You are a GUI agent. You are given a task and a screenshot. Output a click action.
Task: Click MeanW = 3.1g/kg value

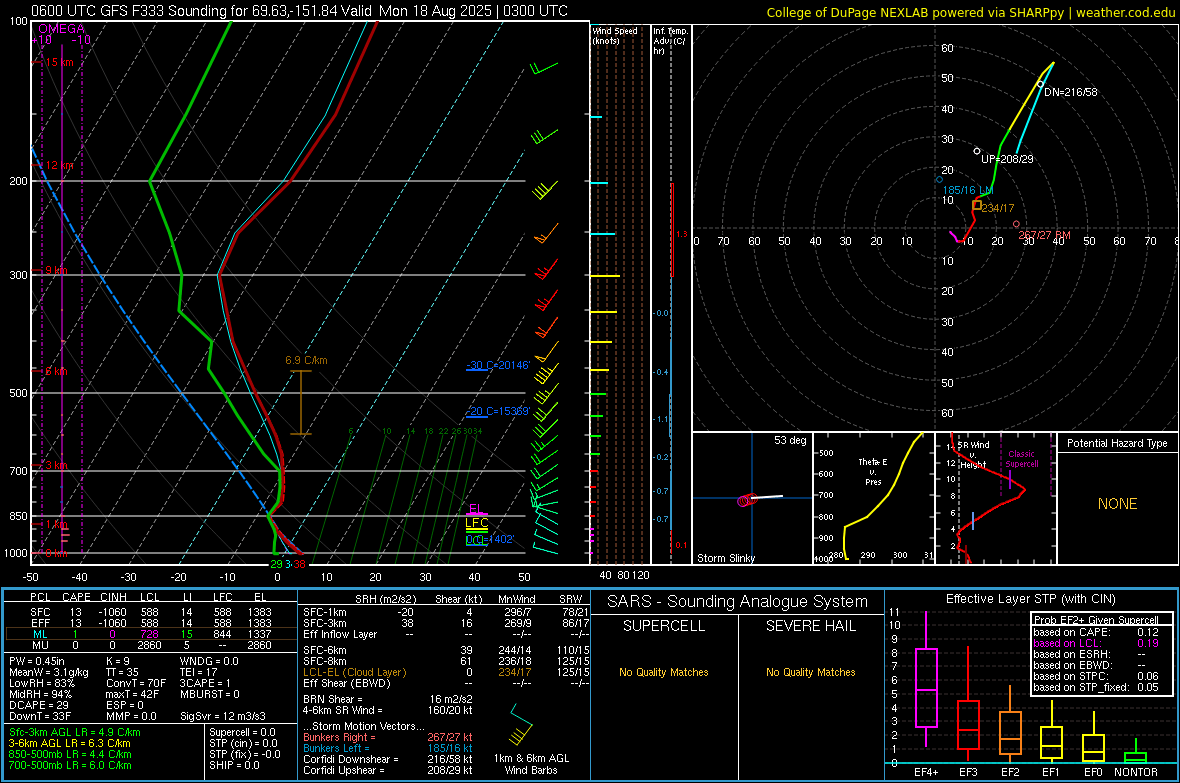(x=49, y=672)
